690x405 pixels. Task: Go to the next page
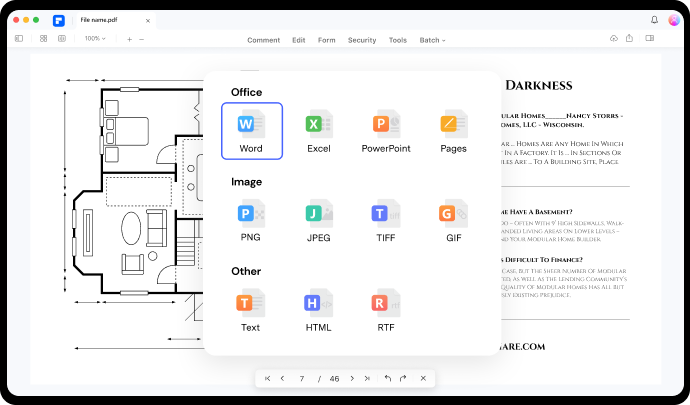352,378
